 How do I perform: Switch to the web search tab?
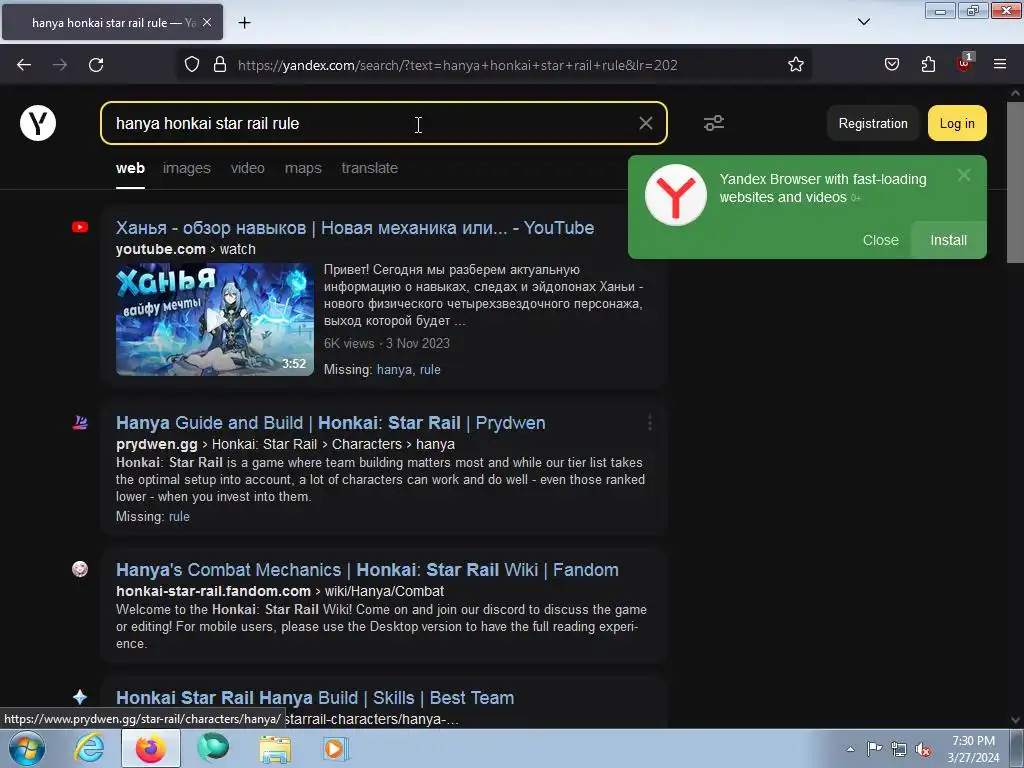click(x=130, y=168)
